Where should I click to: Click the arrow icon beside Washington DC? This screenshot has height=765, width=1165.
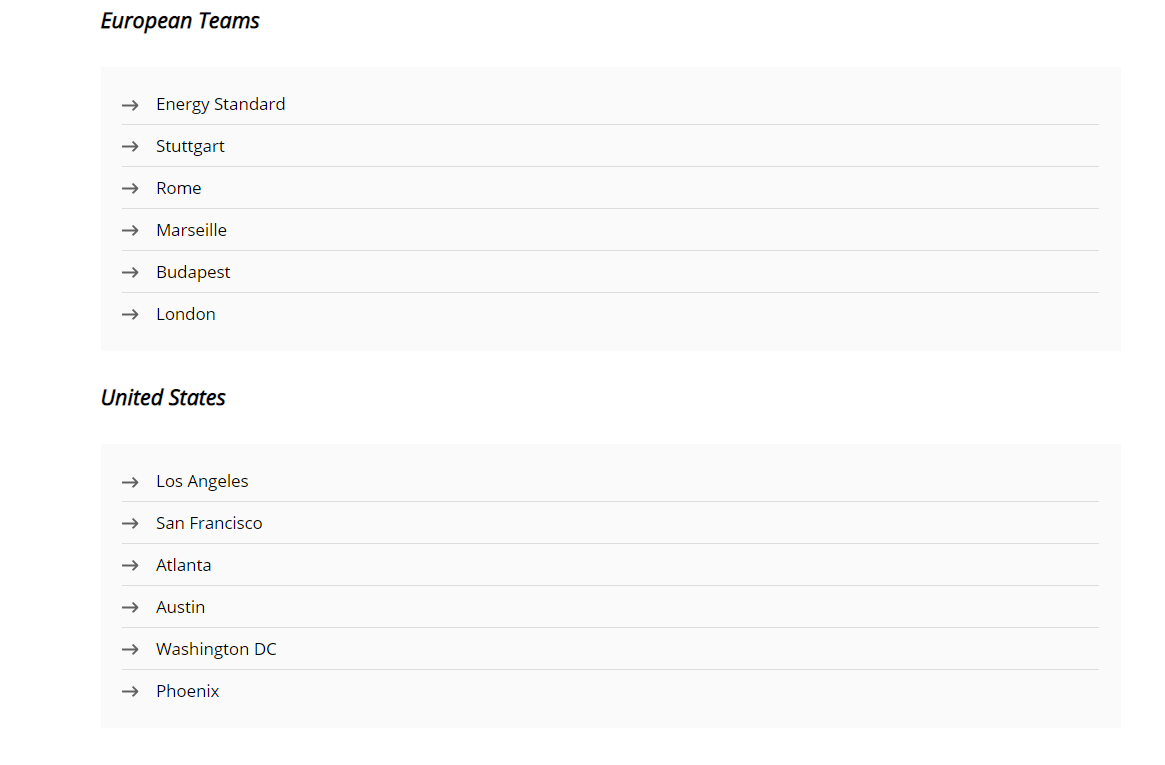(x=130, y=650)
